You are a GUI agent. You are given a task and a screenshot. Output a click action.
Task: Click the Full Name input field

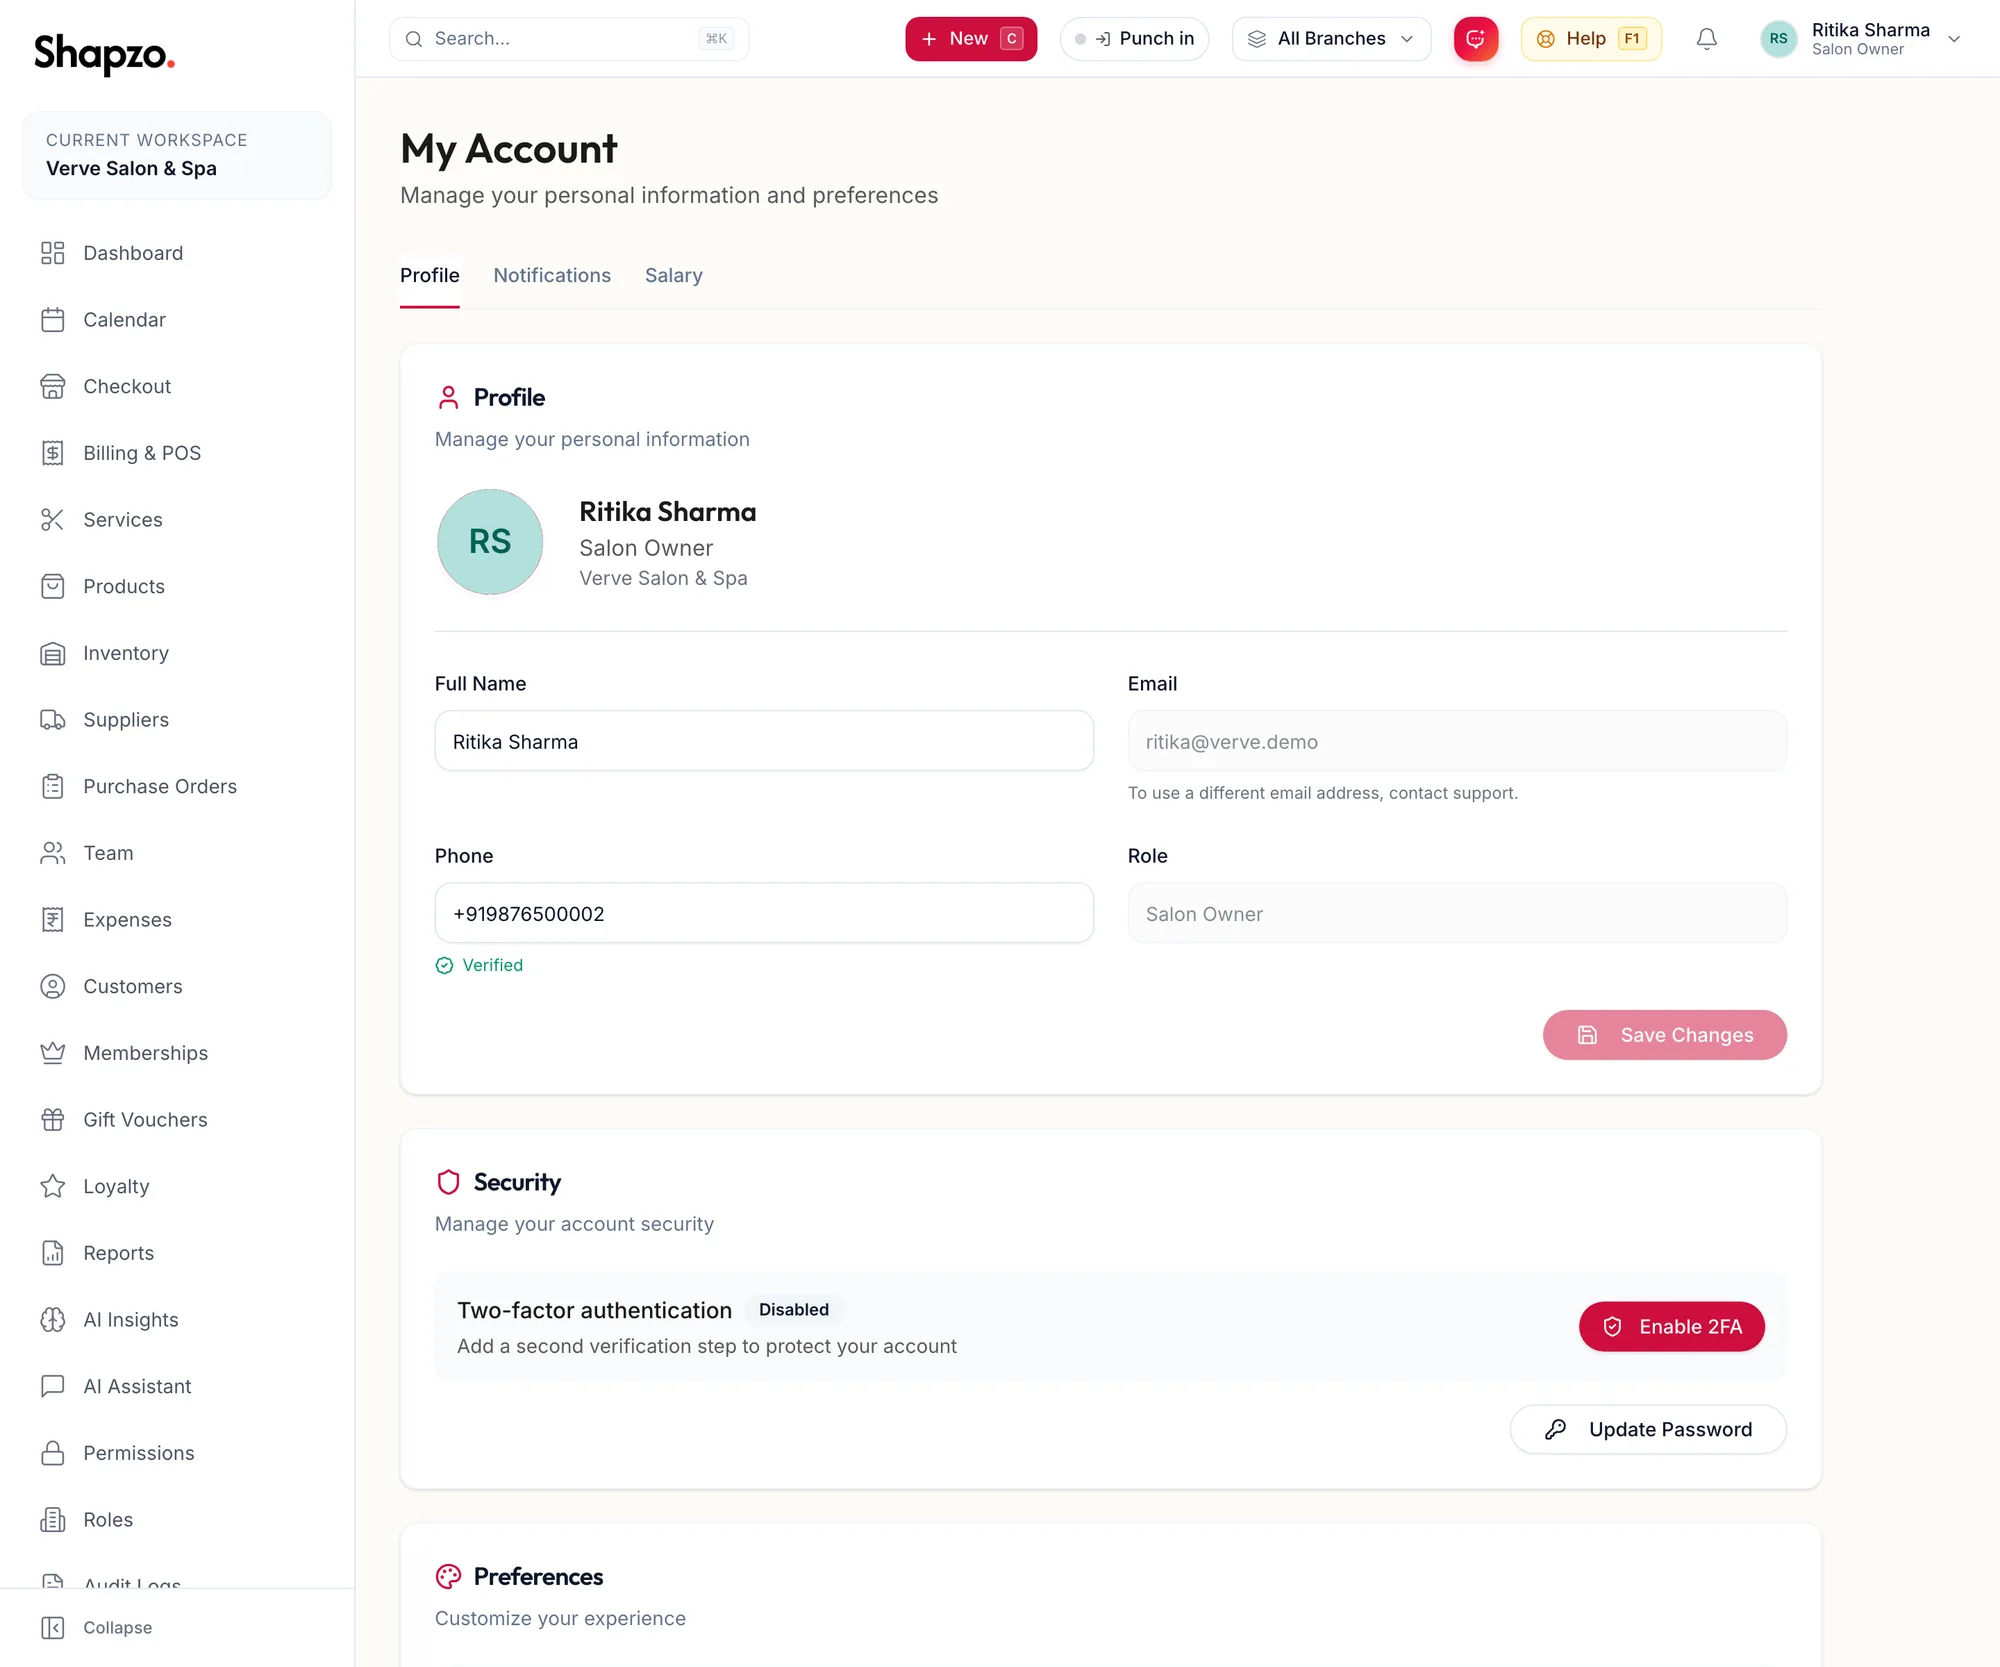click(764, 741)
